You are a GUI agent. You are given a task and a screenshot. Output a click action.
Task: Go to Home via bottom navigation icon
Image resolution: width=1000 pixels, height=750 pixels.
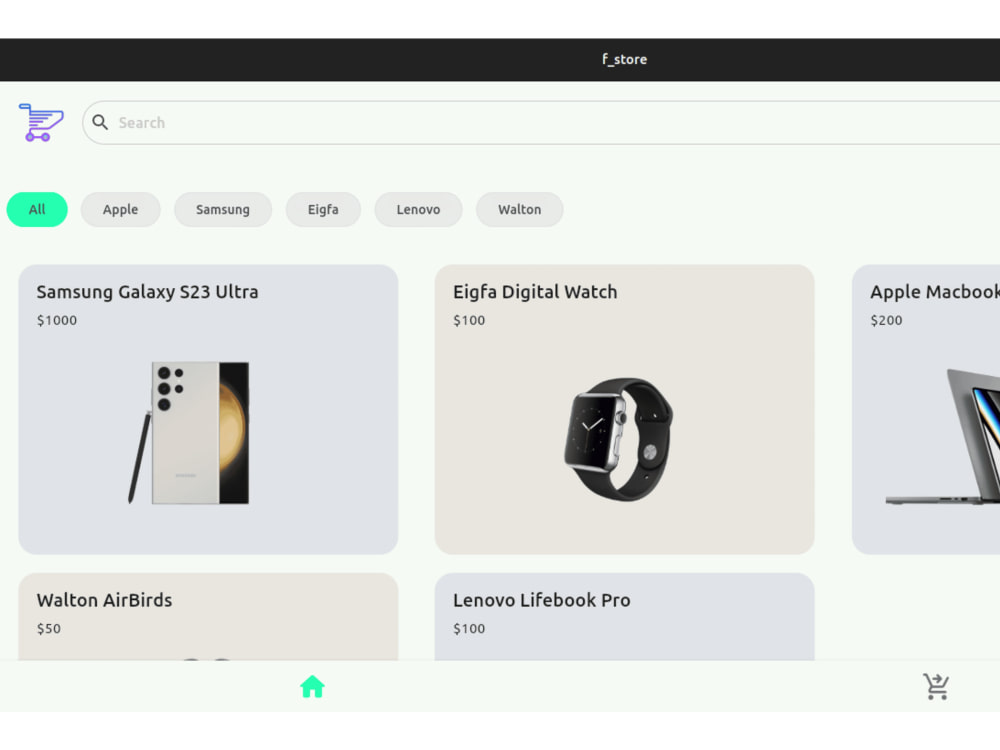pyautogui.click(x=312, y=687)
